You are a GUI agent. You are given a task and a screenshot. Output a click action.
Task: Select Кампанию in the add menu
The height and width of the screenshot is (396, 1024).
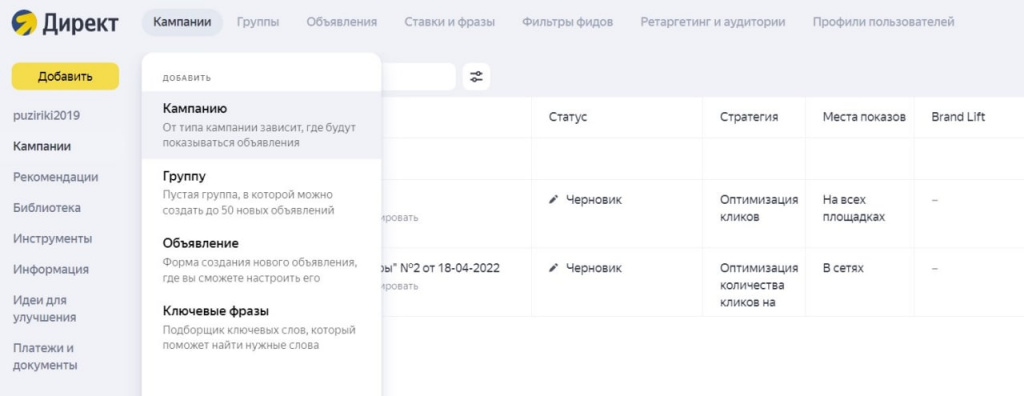coord(261,125)
